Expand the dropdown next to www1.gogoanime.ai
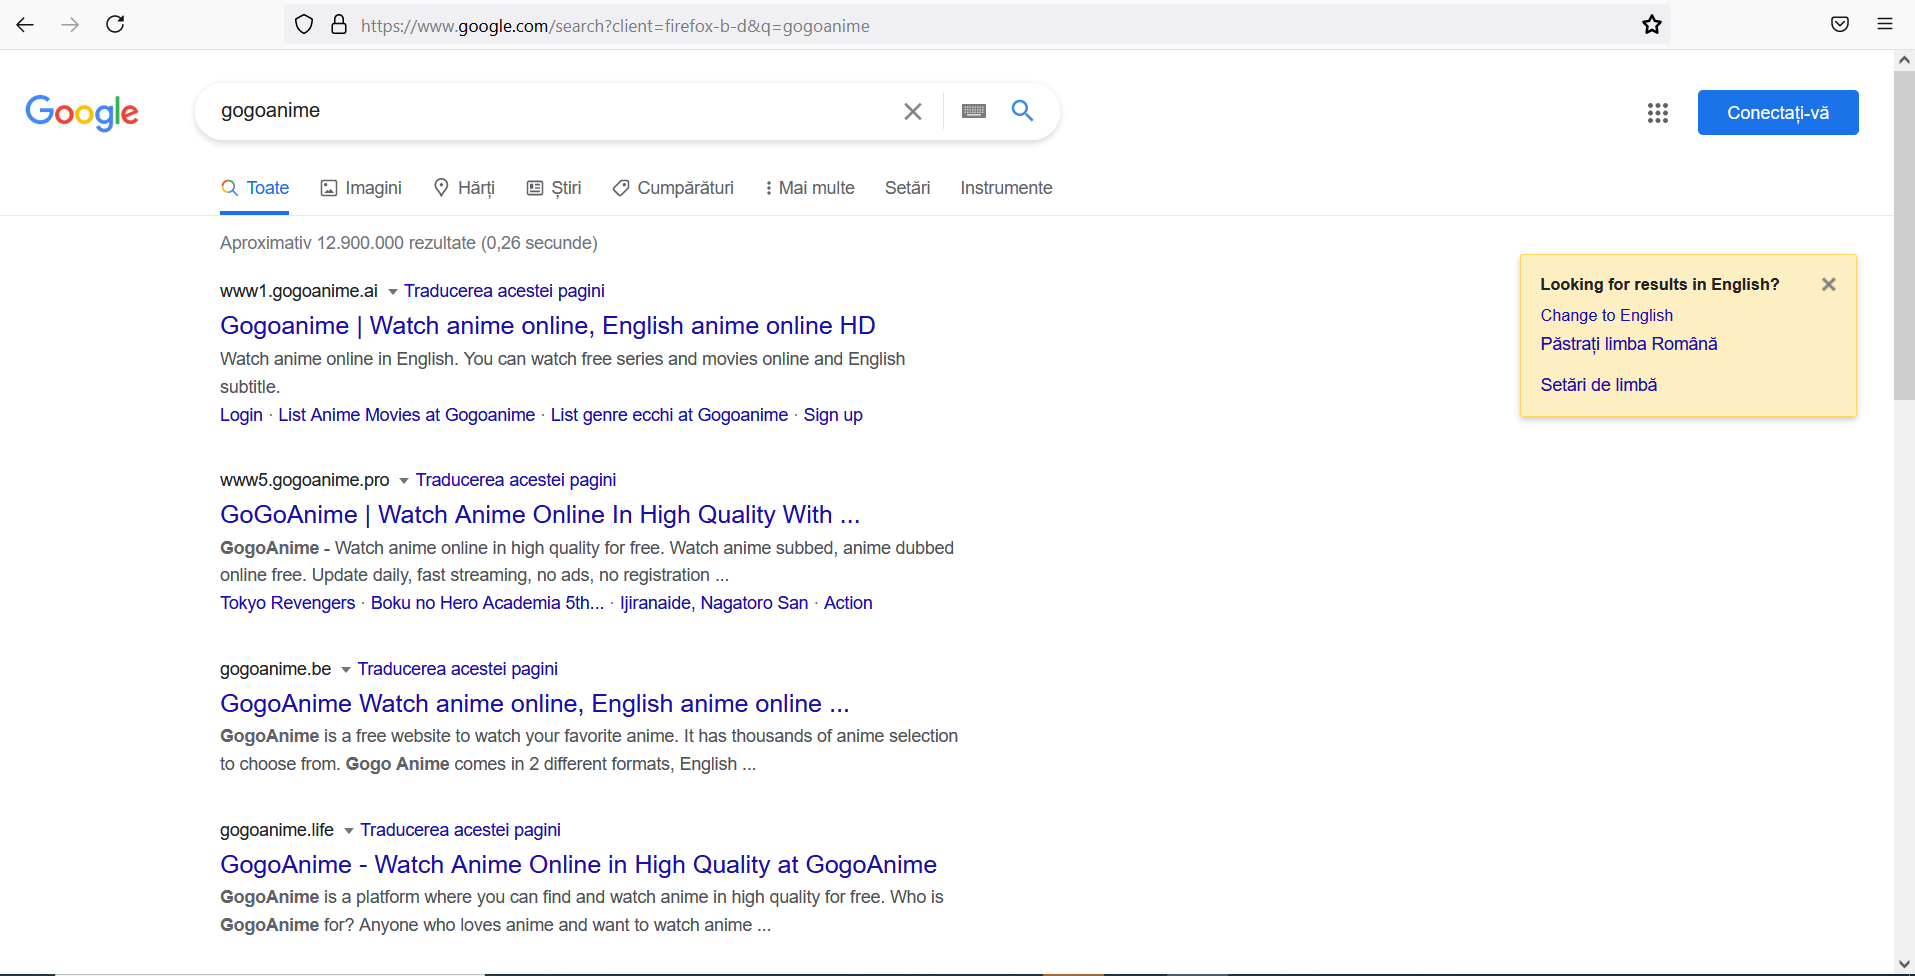1915x976 pixels. [x=392, y=291]
